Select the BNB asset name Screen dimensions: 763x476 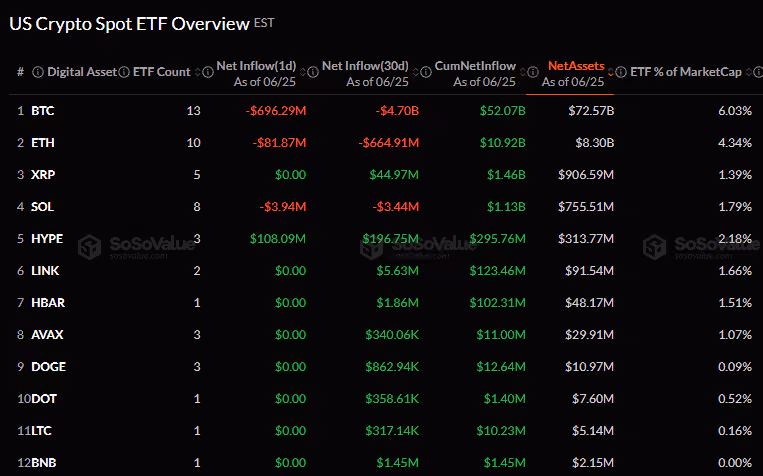[x=44, y=463]
